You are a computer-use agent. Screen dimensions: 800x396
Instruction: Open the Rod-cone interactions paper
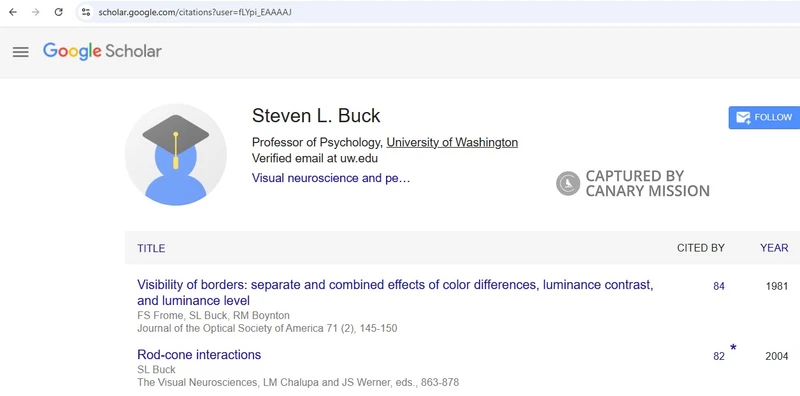(199, 355)
